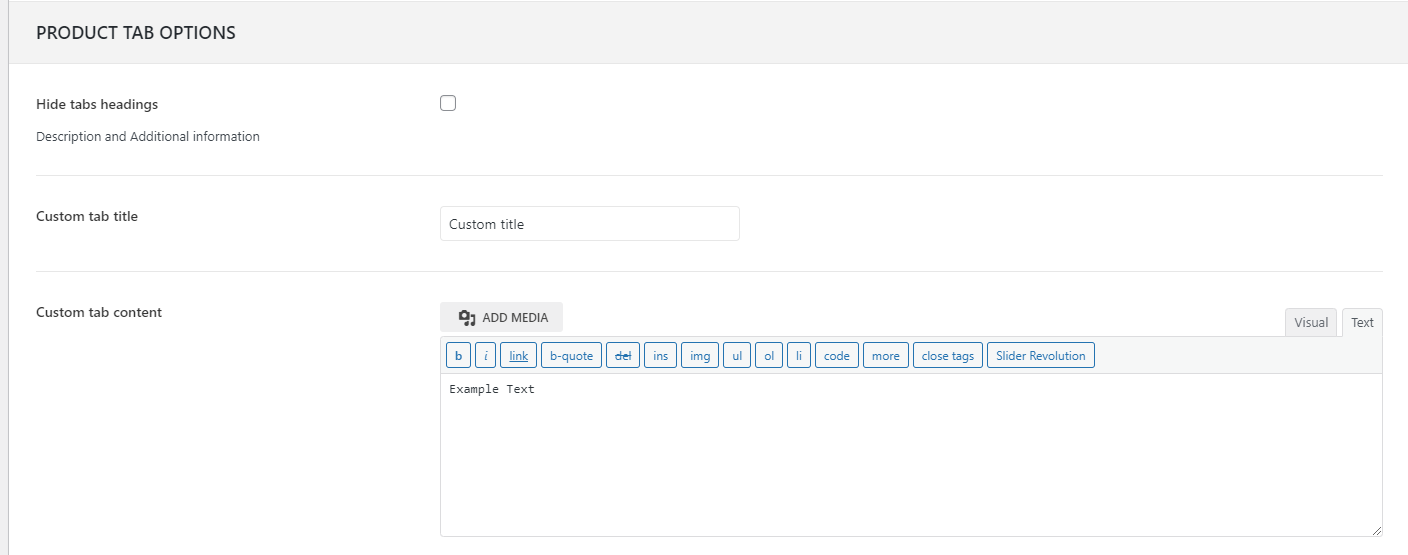1408x555 pixels.
Task: Open the Slider Revolution button
Action: click(1040, 356)
